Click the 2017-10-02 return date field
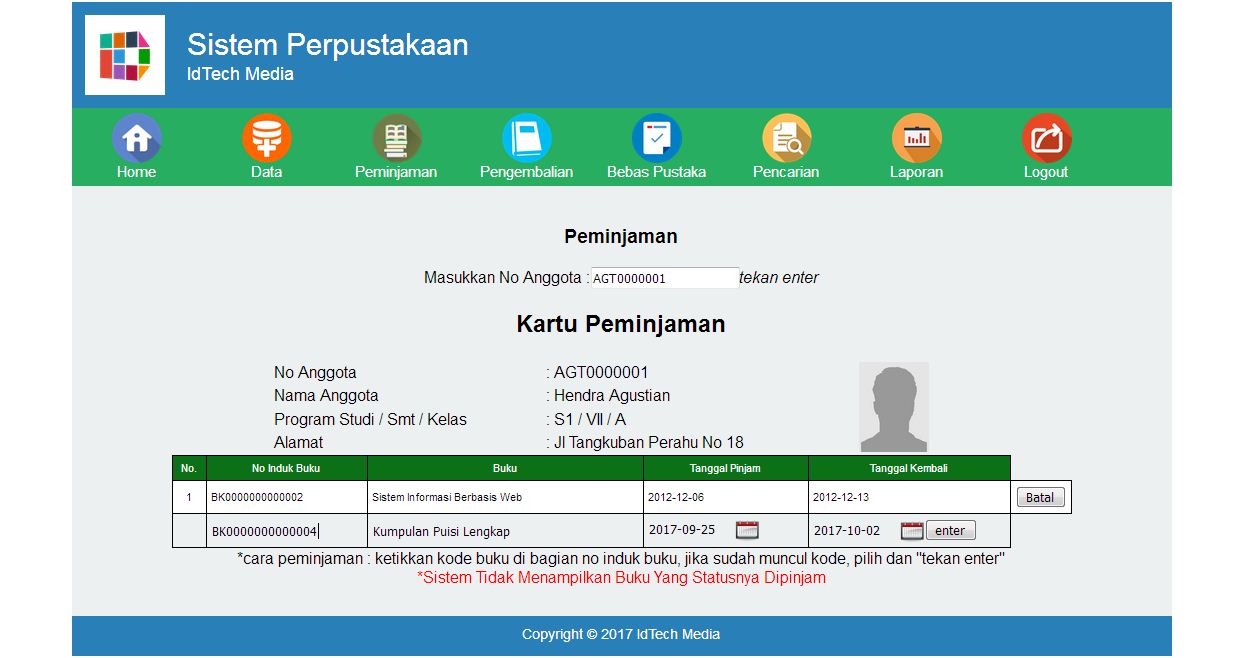Viewport: 1240px width, 658px height. [x=855, y=530]
